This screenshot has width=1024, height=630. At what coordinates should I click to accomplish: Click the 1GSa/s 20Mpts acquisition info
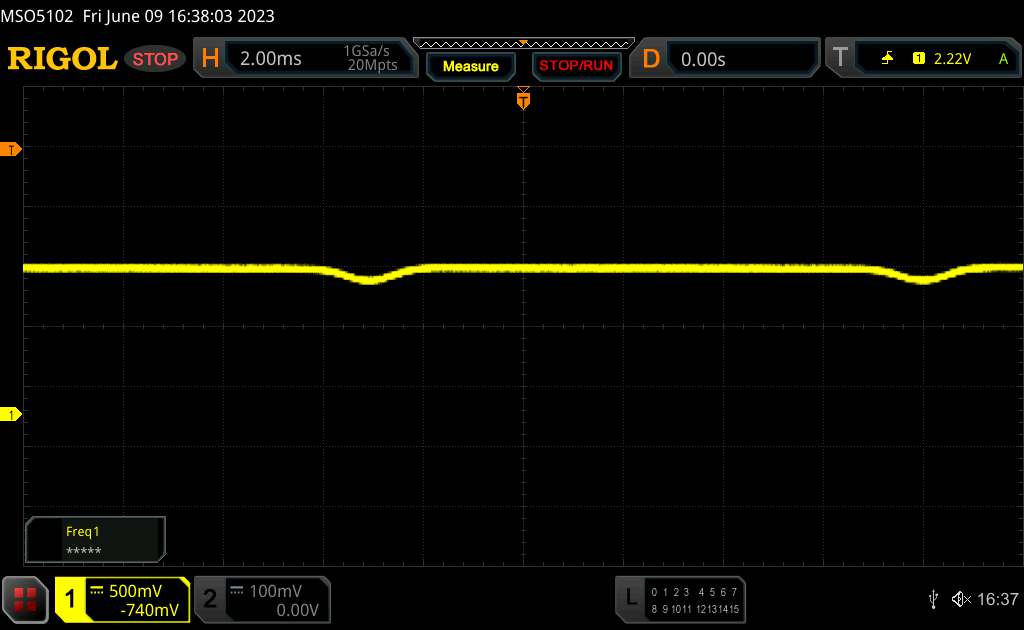click(370, 59)
